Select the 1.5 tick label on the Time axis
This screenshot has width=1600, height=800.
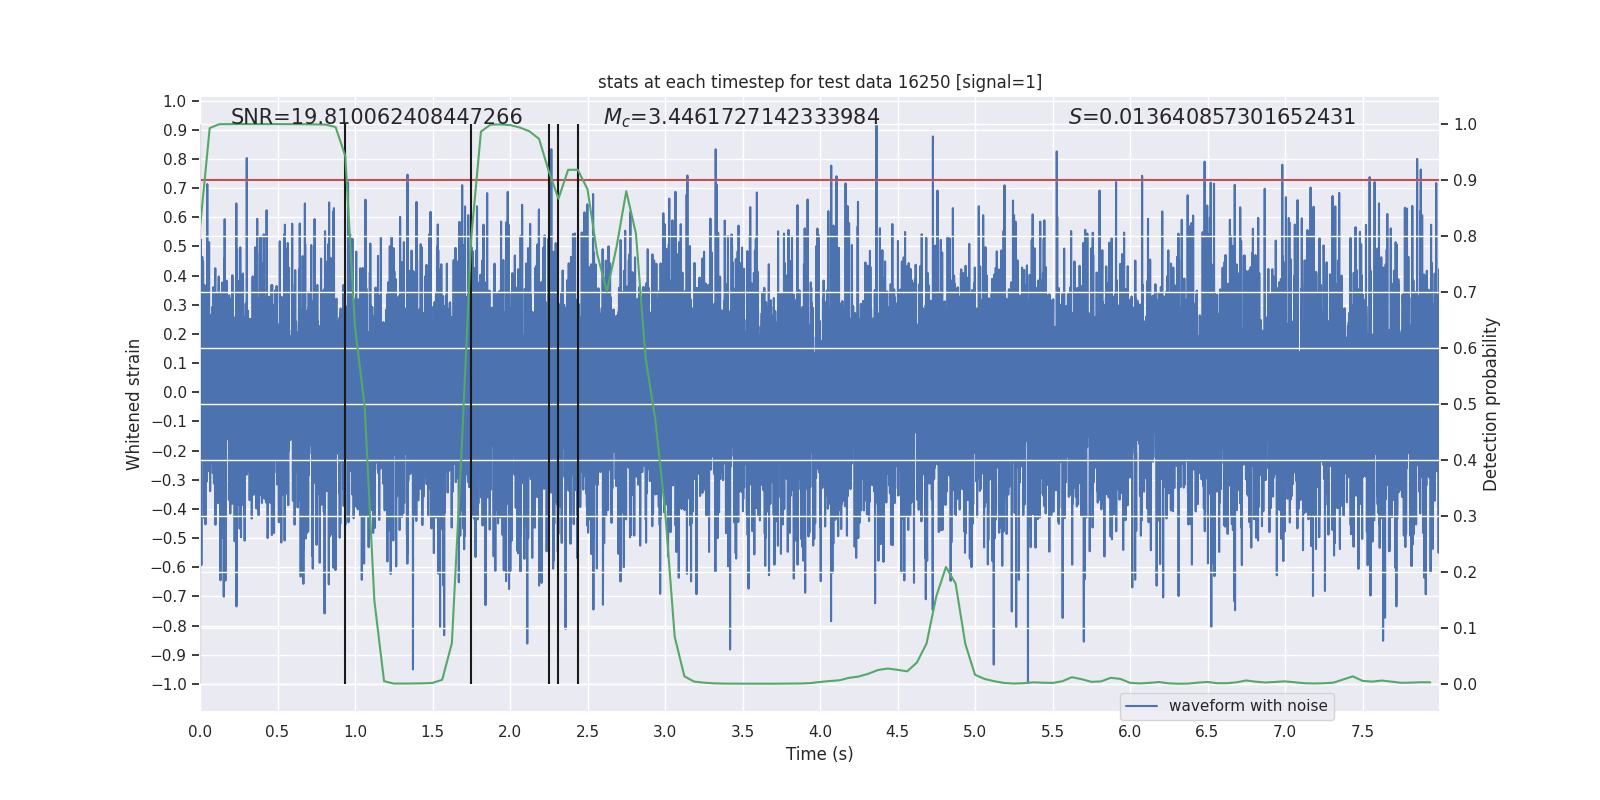pyautogui.click(x=432, y=731)
